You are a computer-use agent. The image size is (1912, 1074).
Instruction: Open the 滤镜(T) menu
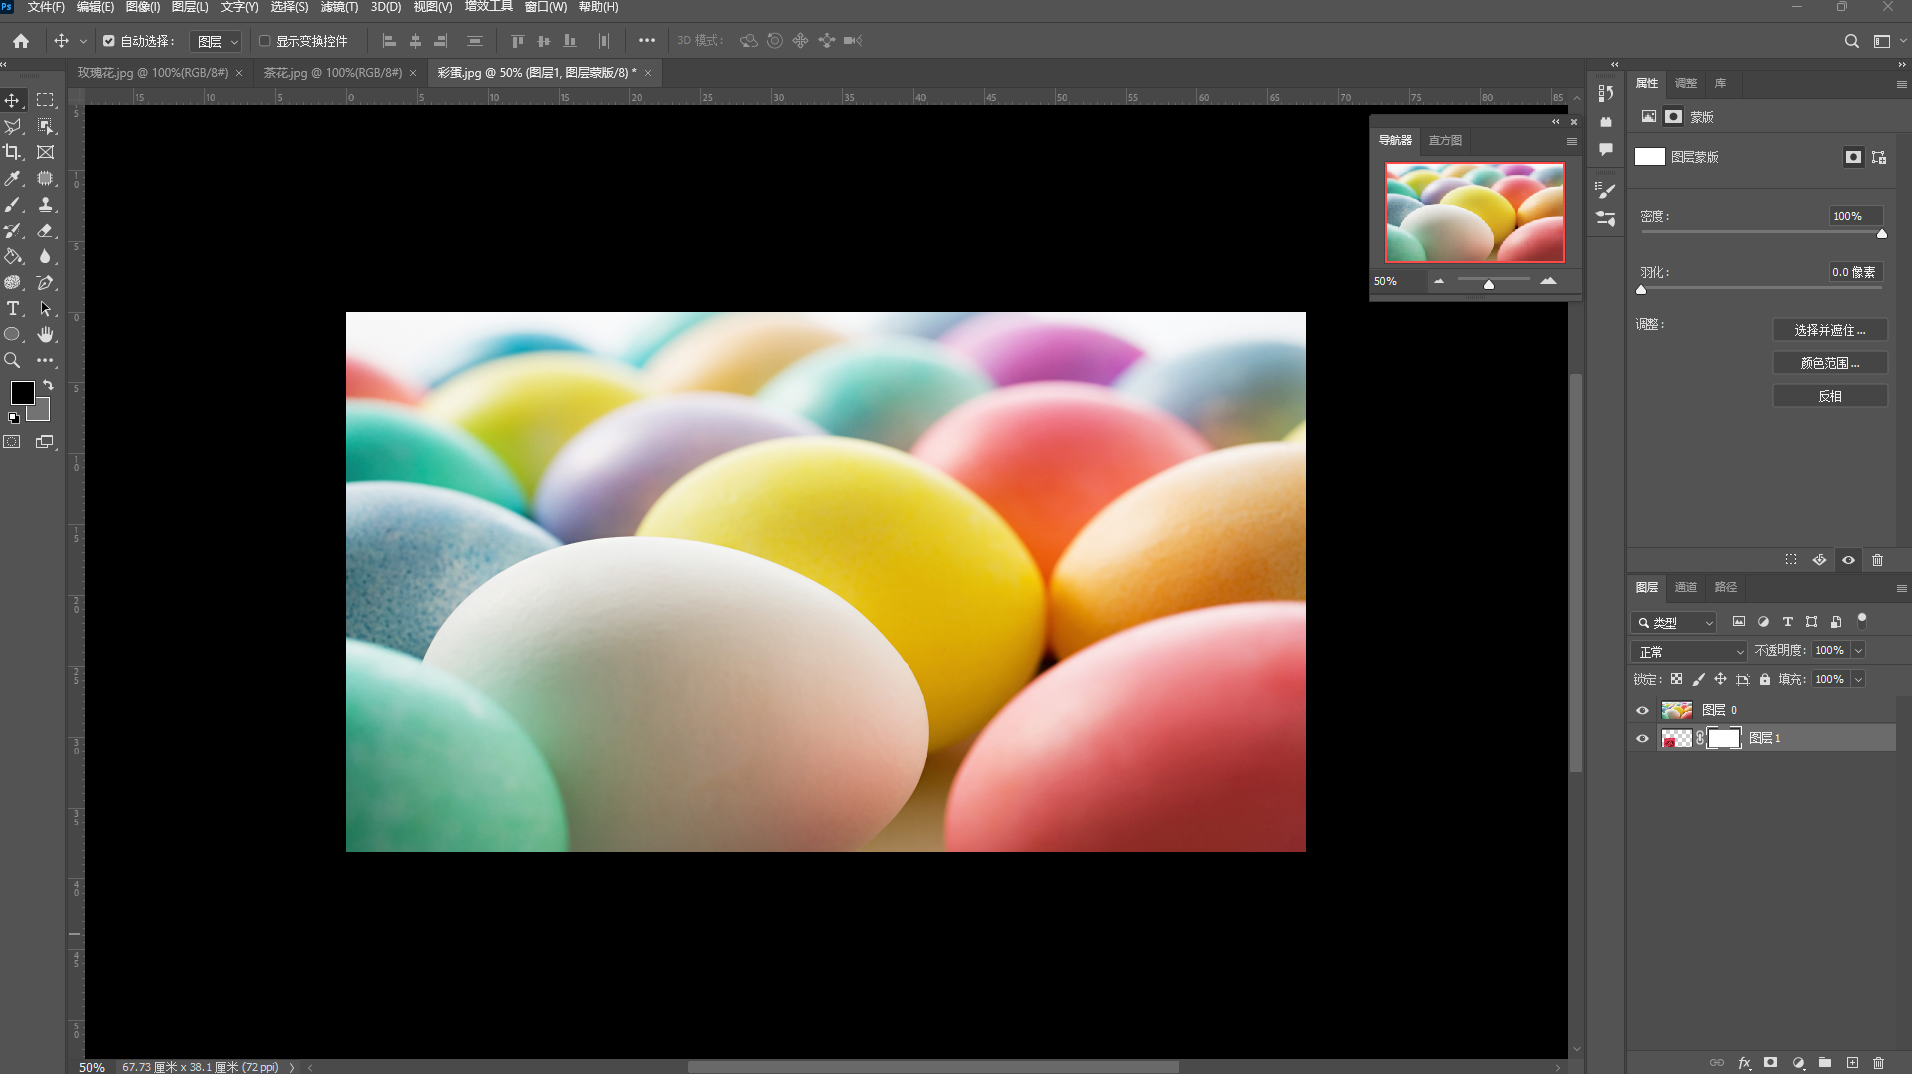point(339,7)
